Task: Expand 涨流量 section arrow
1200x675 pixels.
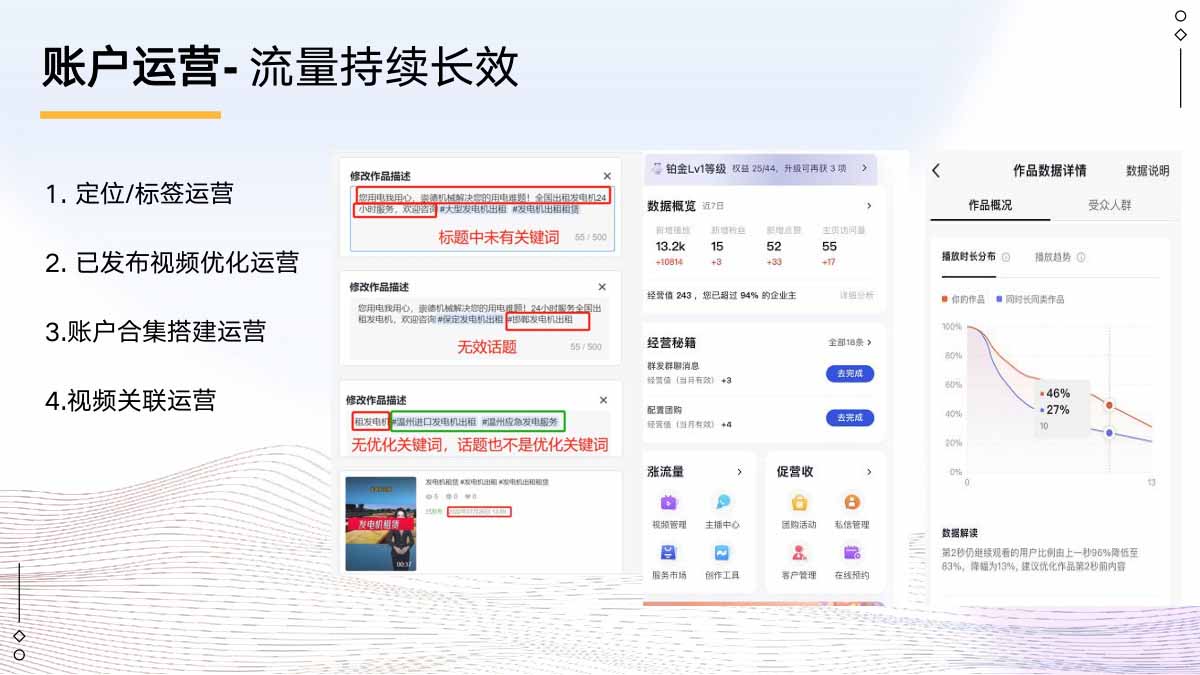Action: [739, 472]
